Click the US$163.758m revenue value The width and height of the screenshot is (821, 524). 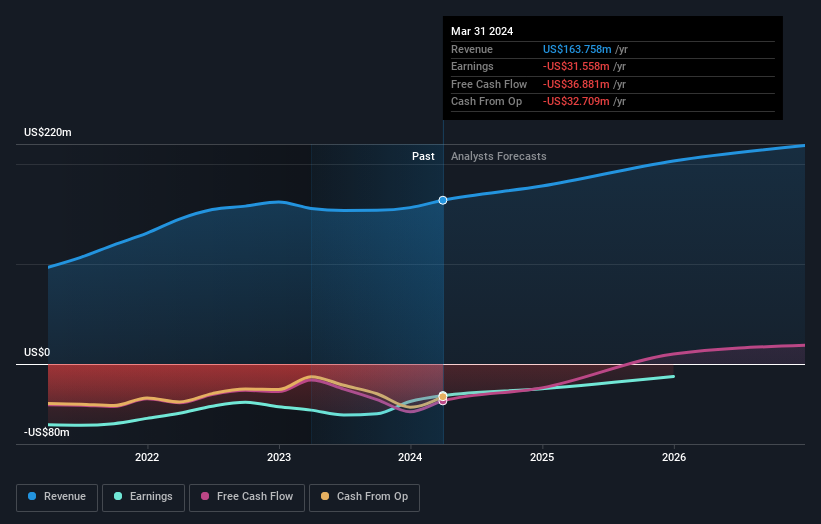[577, 49]
